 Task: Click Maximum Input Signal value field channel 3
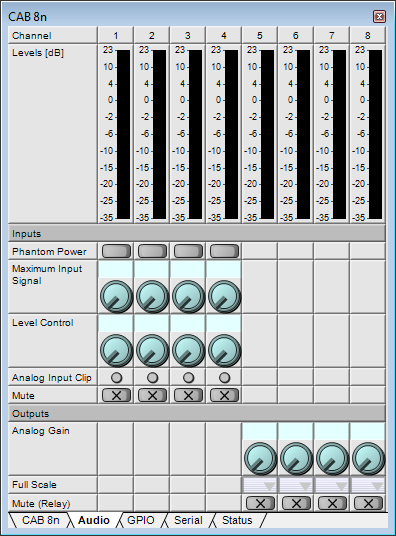(188, 269)
